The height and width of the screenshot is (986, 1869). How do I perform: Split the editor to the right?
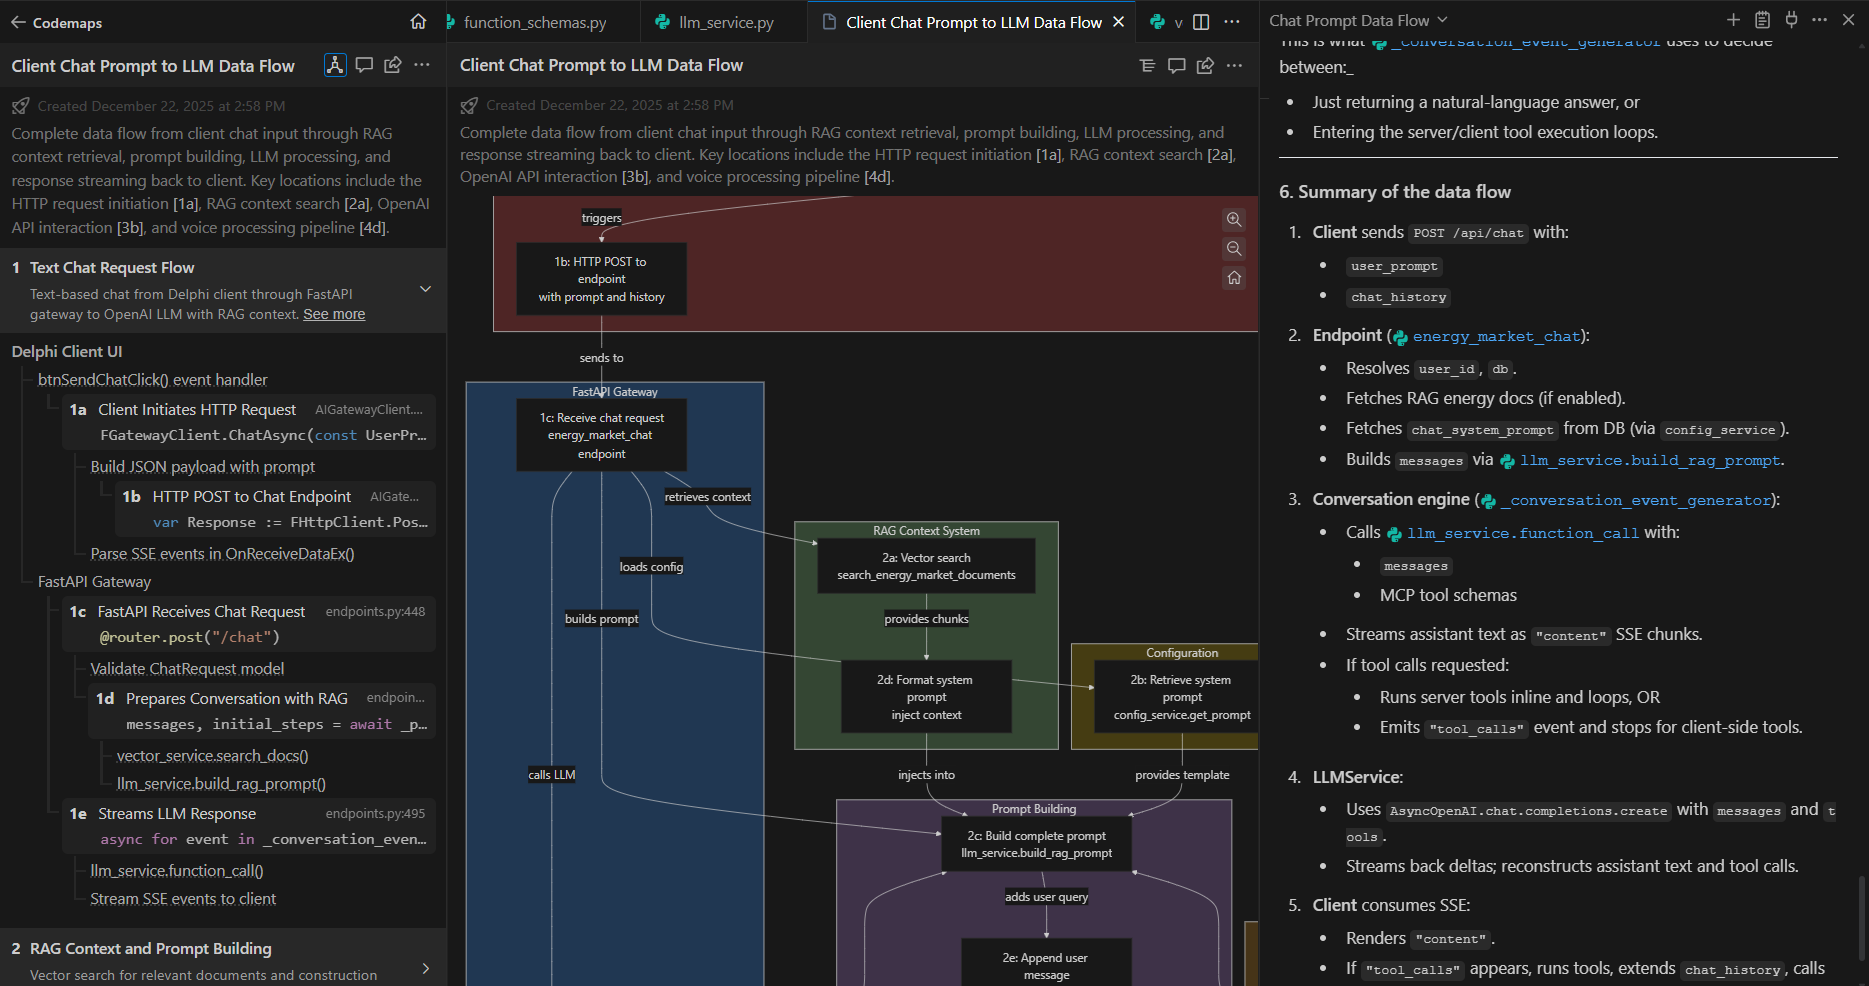1201,22
